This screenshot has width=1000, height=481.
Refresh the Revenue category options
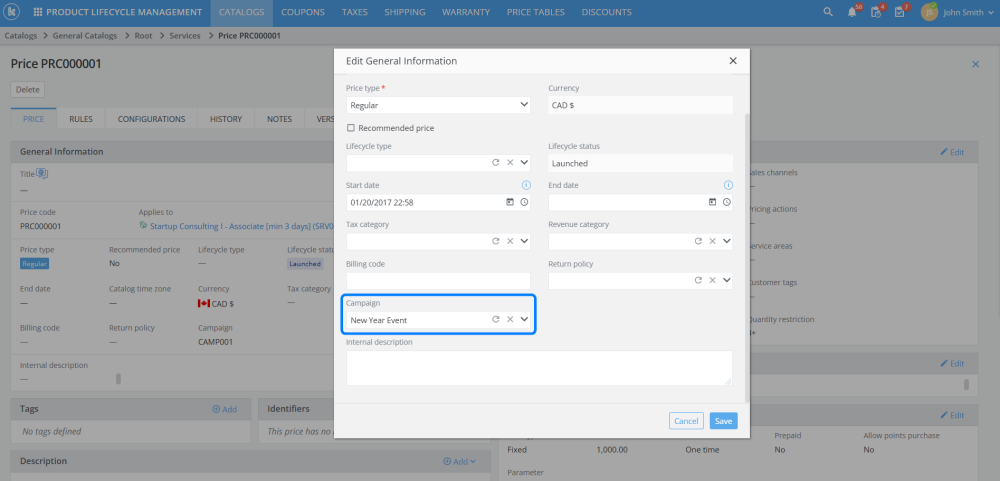click(698, 241)
